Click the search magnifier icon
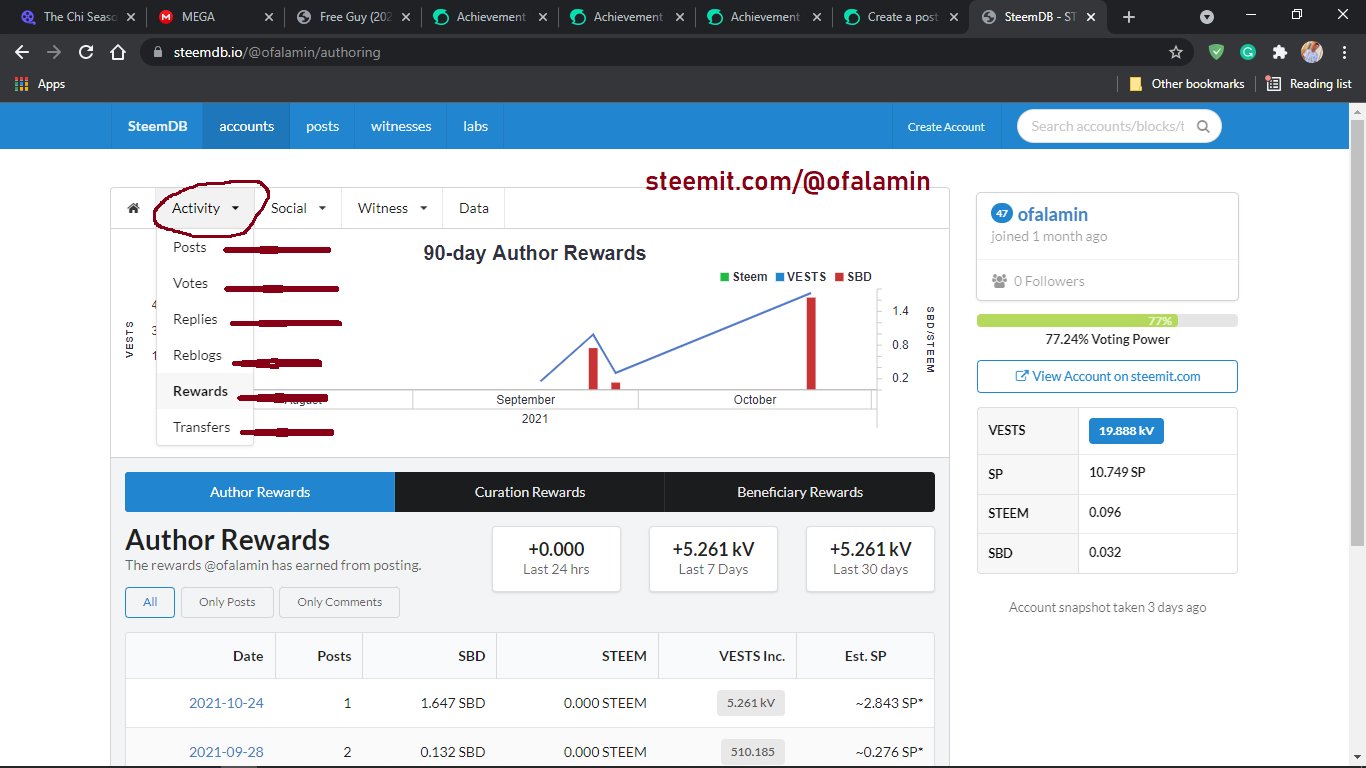1366x768 pixels. (1203, 126)
